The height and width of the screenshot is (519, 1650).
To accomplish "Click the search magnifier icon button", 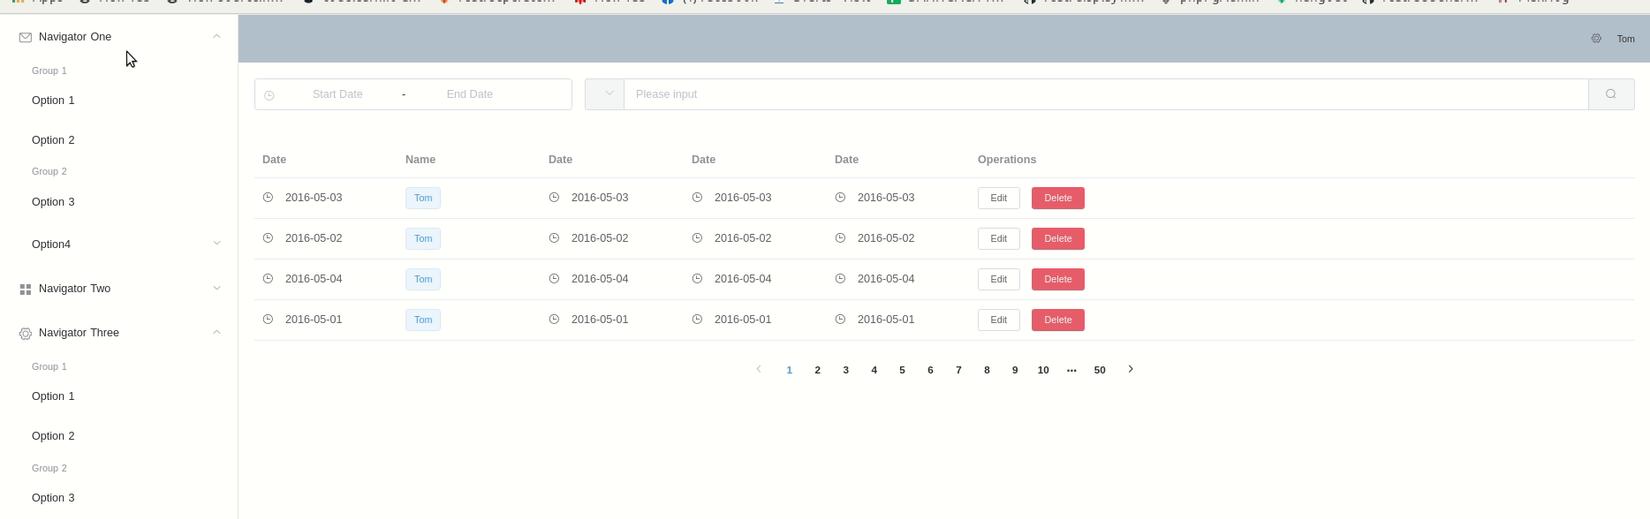I will pos(1611,94).
